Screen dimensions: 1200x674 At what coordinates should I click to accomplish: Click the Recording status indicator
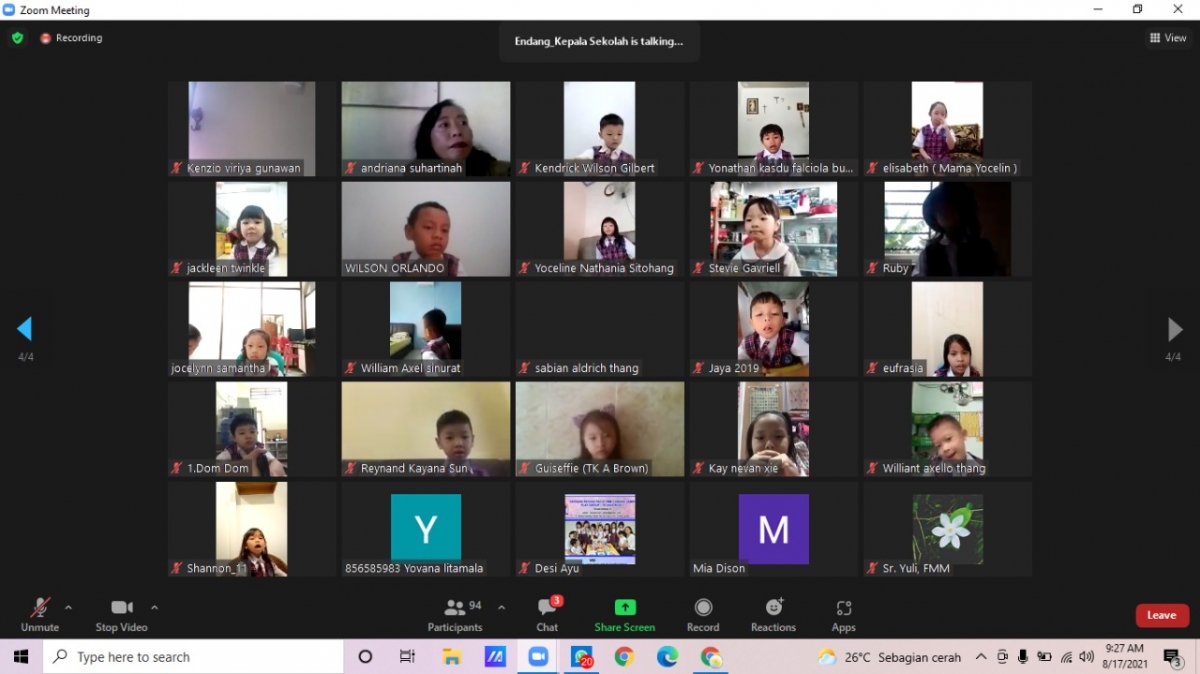click(x=71, y=38)
